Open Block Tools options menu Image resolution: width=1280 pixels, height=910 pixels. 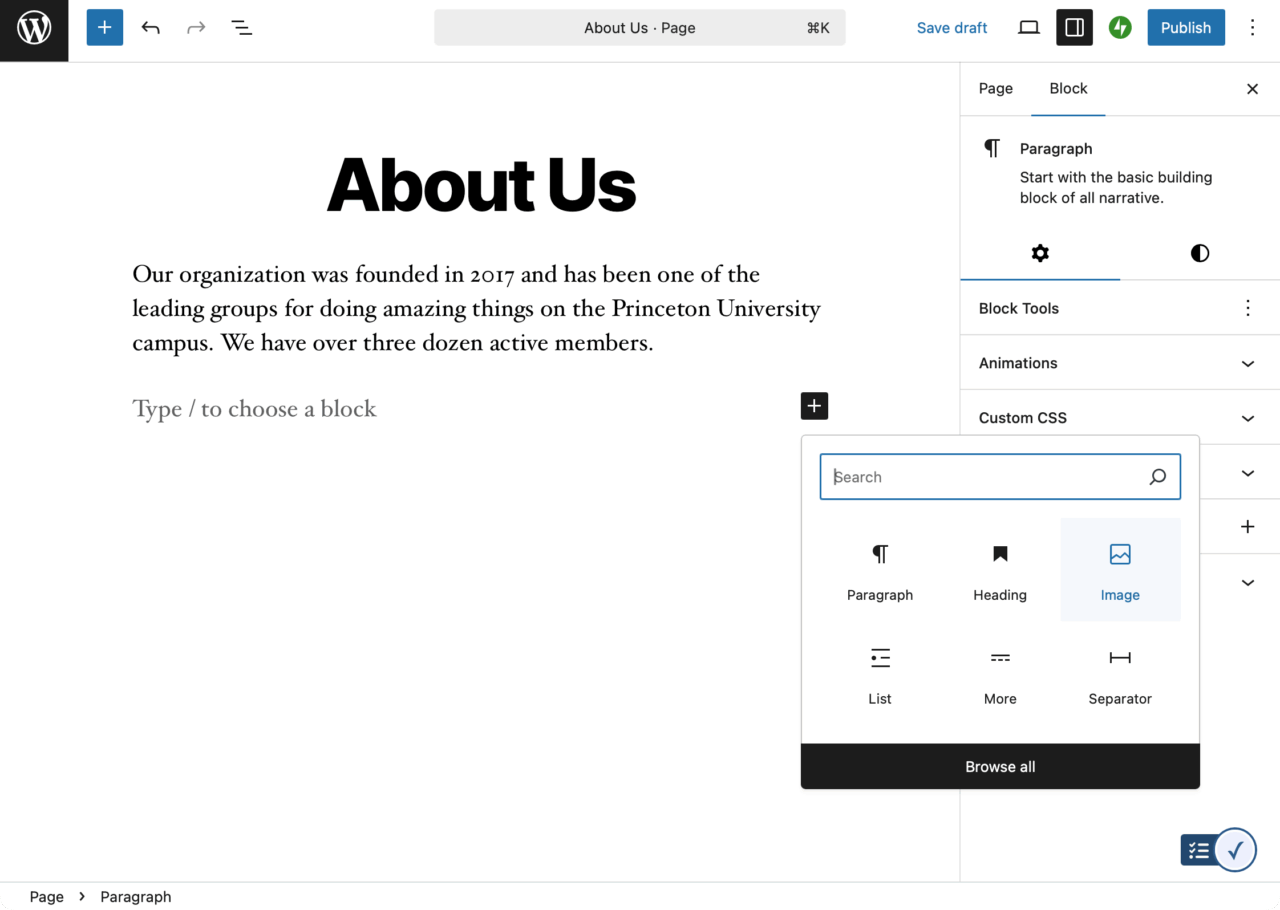[1247, 308]
